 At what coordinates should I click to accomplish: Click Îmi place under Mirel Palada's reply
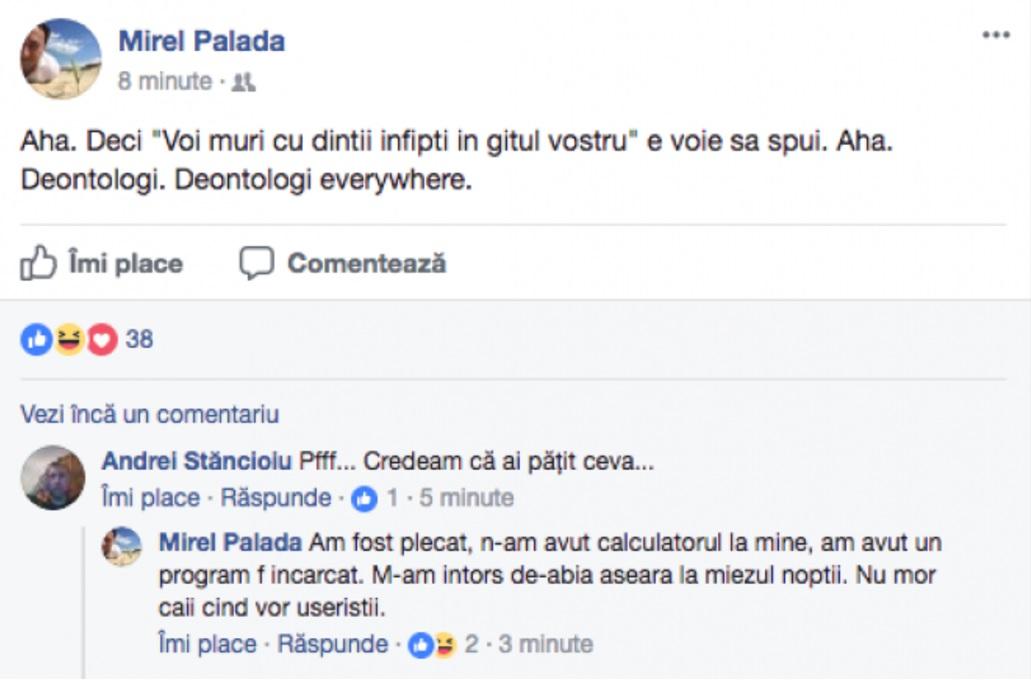[207, 645]
